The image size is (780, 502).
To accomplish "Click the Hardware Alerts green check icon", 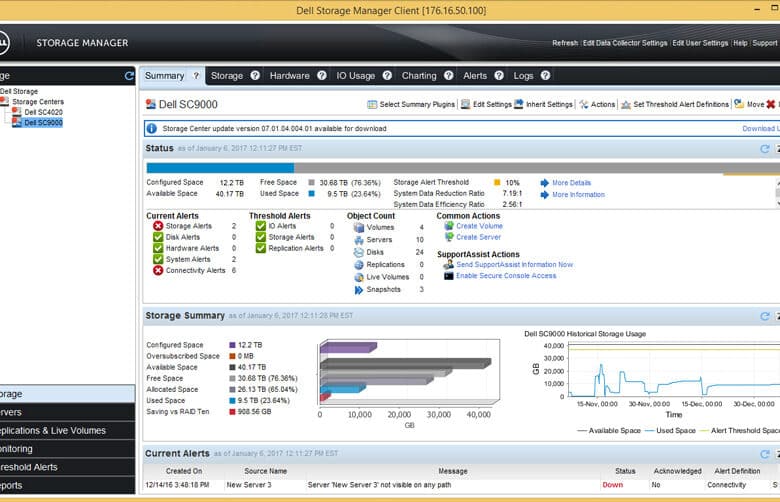I will (158, 248).
